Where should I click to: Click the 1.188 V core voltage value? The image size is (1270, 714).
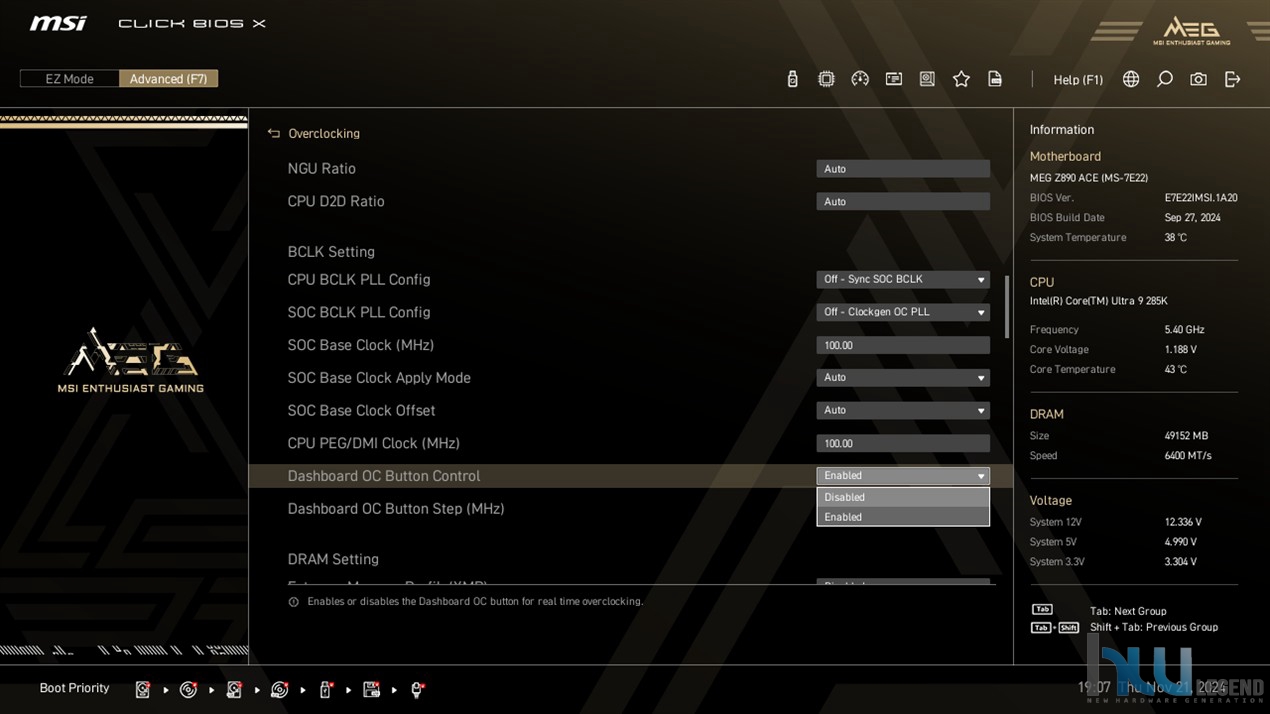pyautogui.click(x=1181, y=350)
